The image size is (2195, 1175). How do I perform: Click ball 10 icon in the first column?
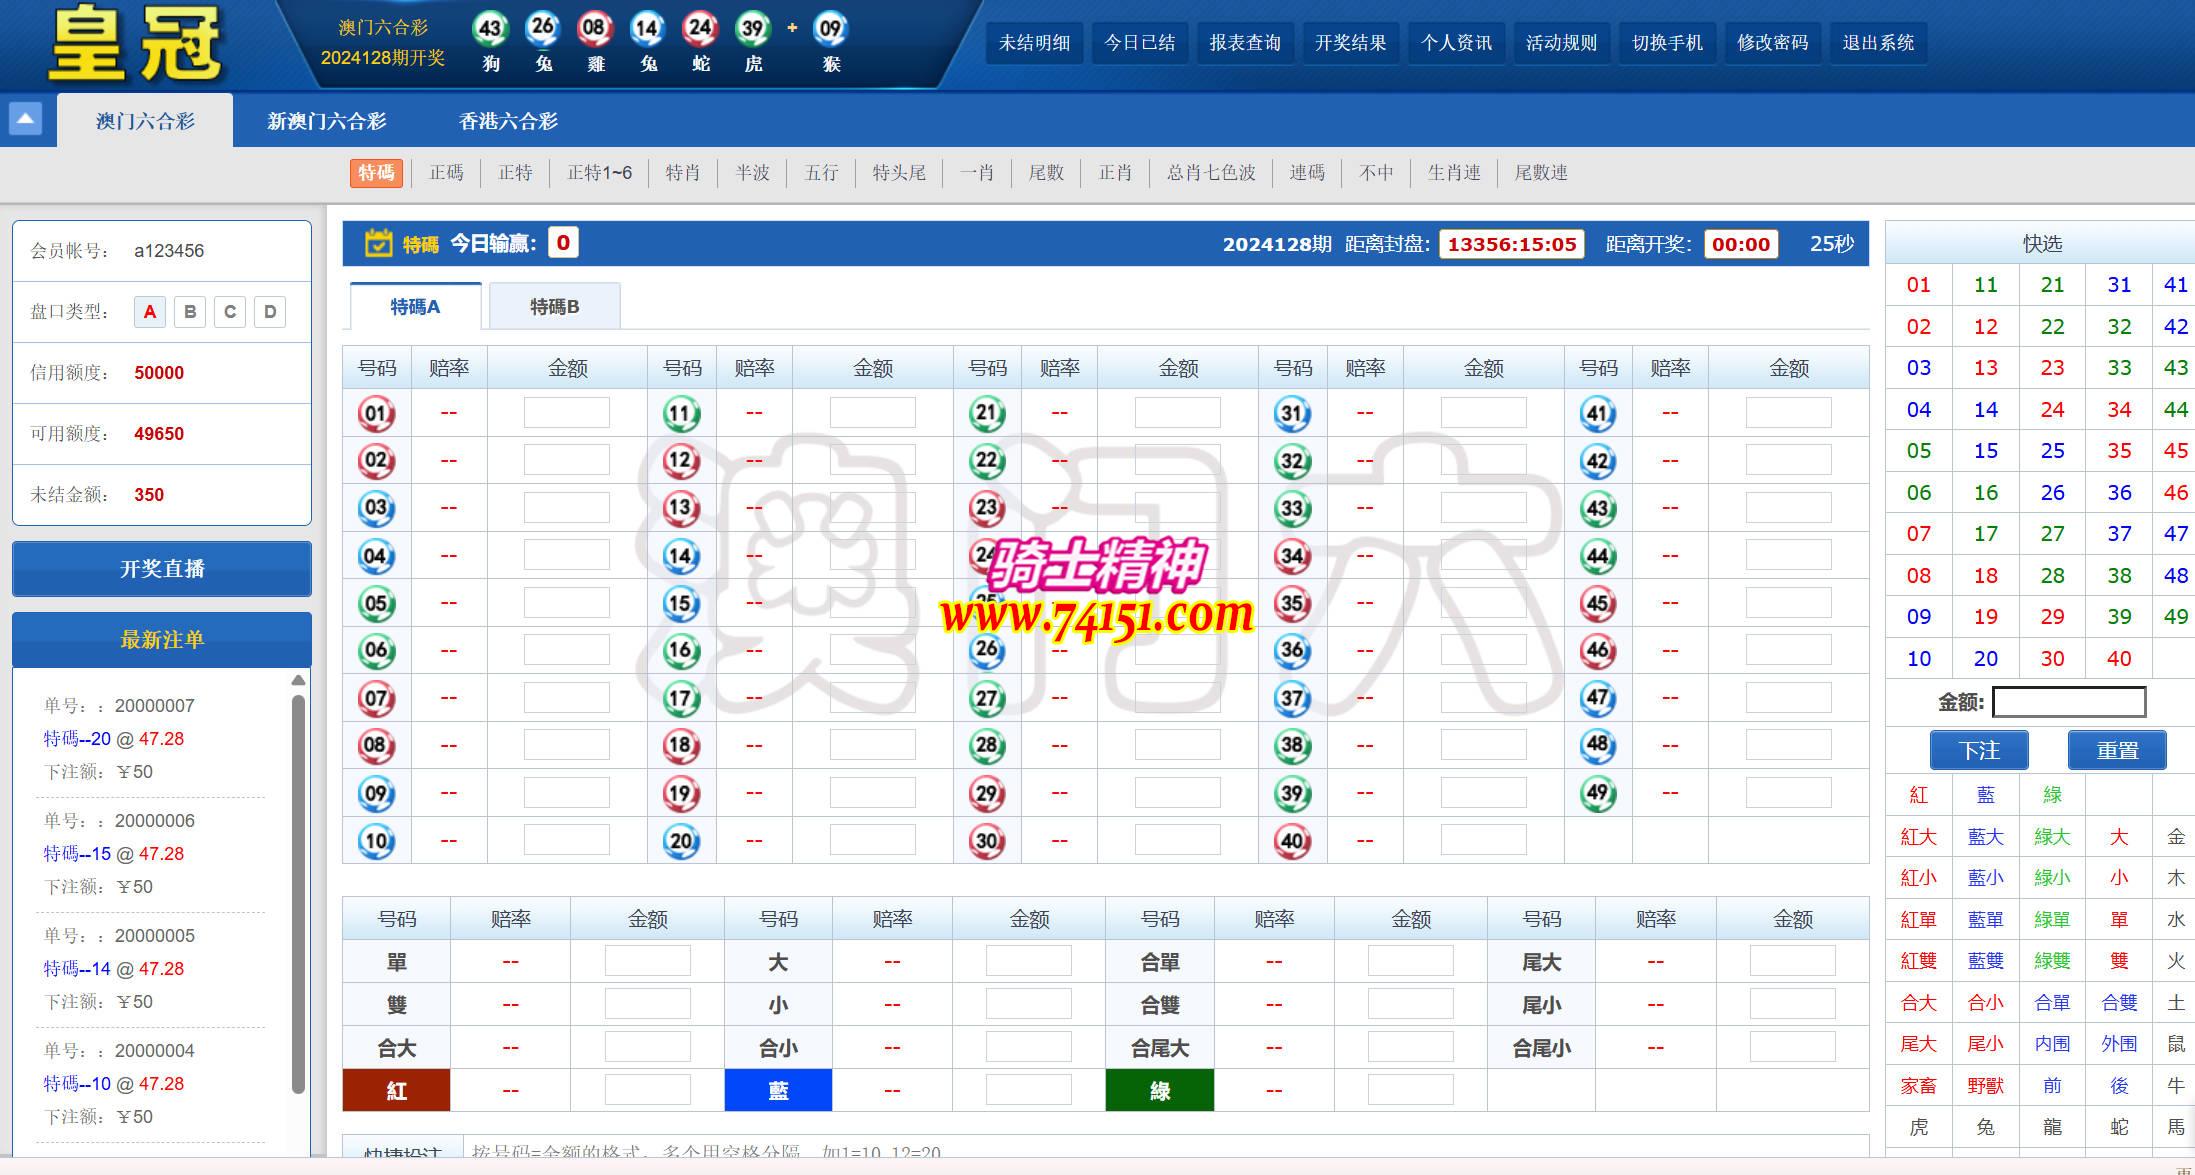tap(376, 840)
